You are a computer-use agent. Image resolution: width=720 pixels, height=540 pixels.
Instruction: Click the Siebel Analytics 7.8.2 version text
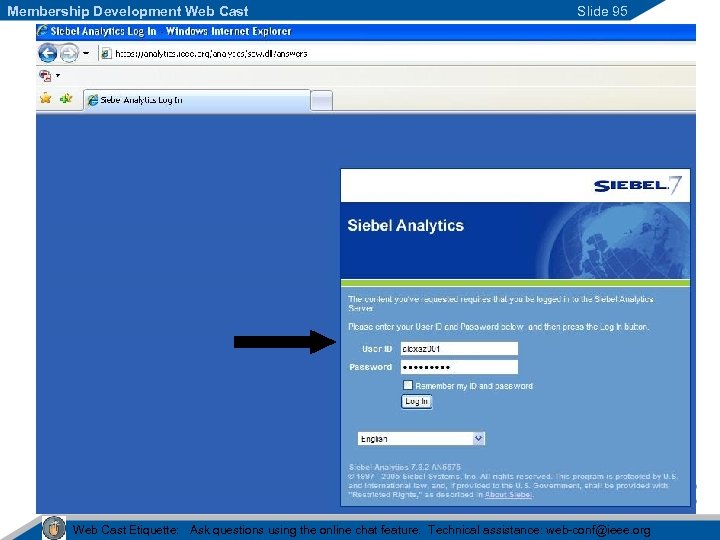405,467
